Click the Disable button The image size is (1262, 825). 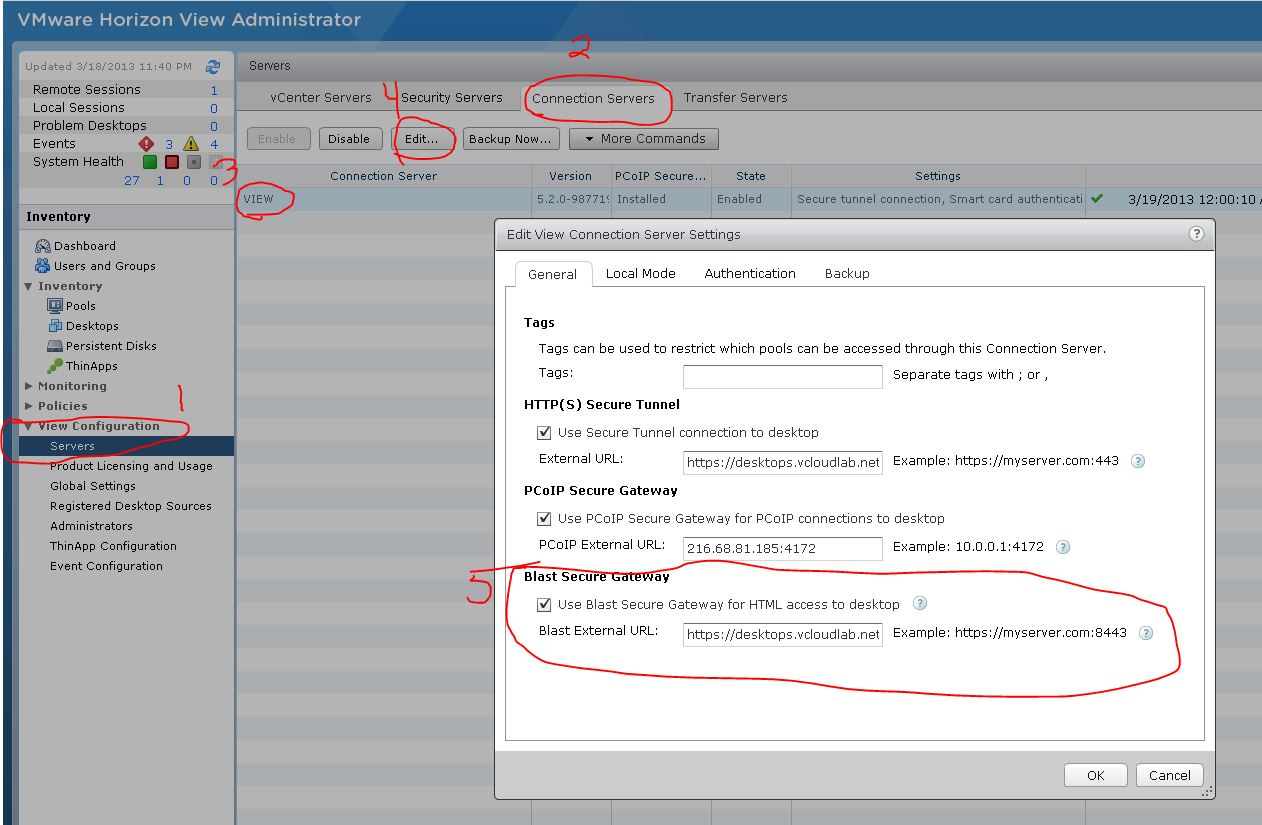pos(349,139)
